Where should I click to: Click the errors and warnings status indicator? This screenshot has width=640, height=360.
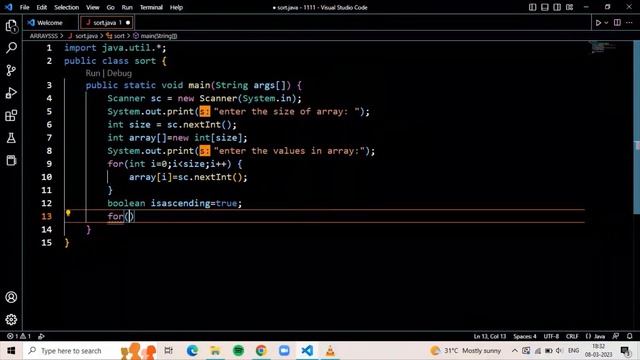click(19, 336)
